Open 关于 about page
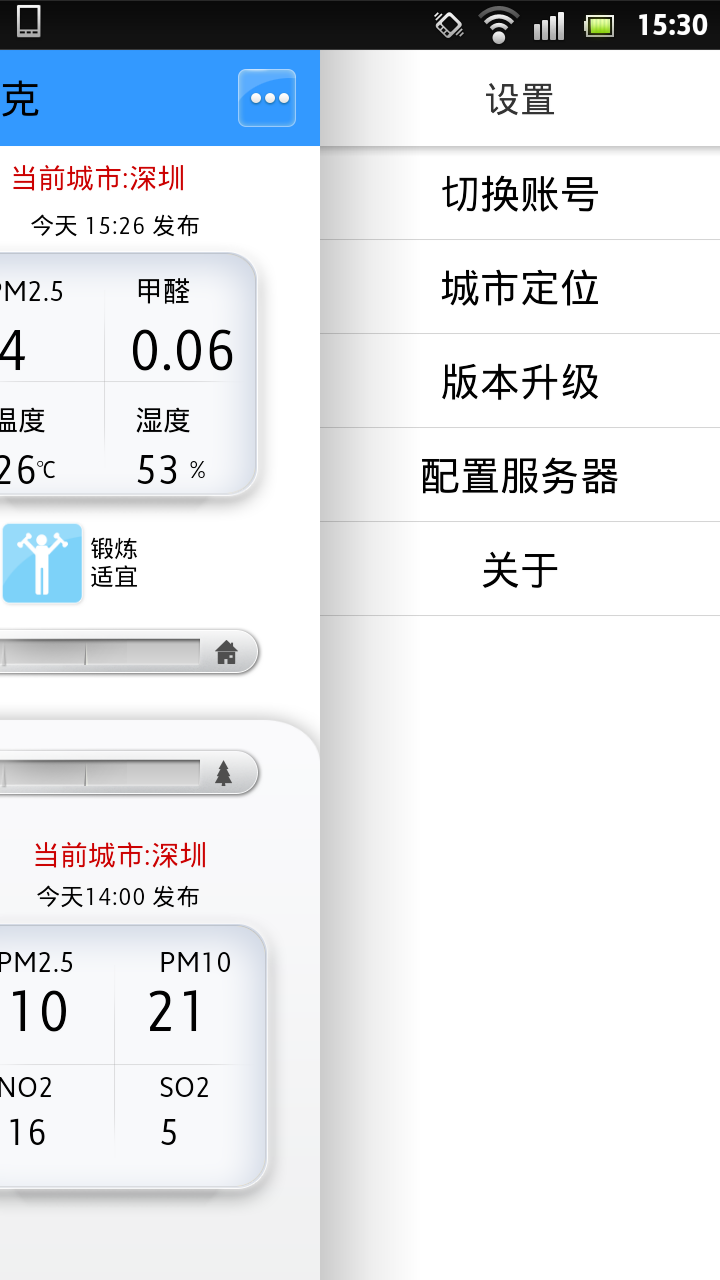The height and width of the screenshot is (1280, 720). (x=520, y=570)
